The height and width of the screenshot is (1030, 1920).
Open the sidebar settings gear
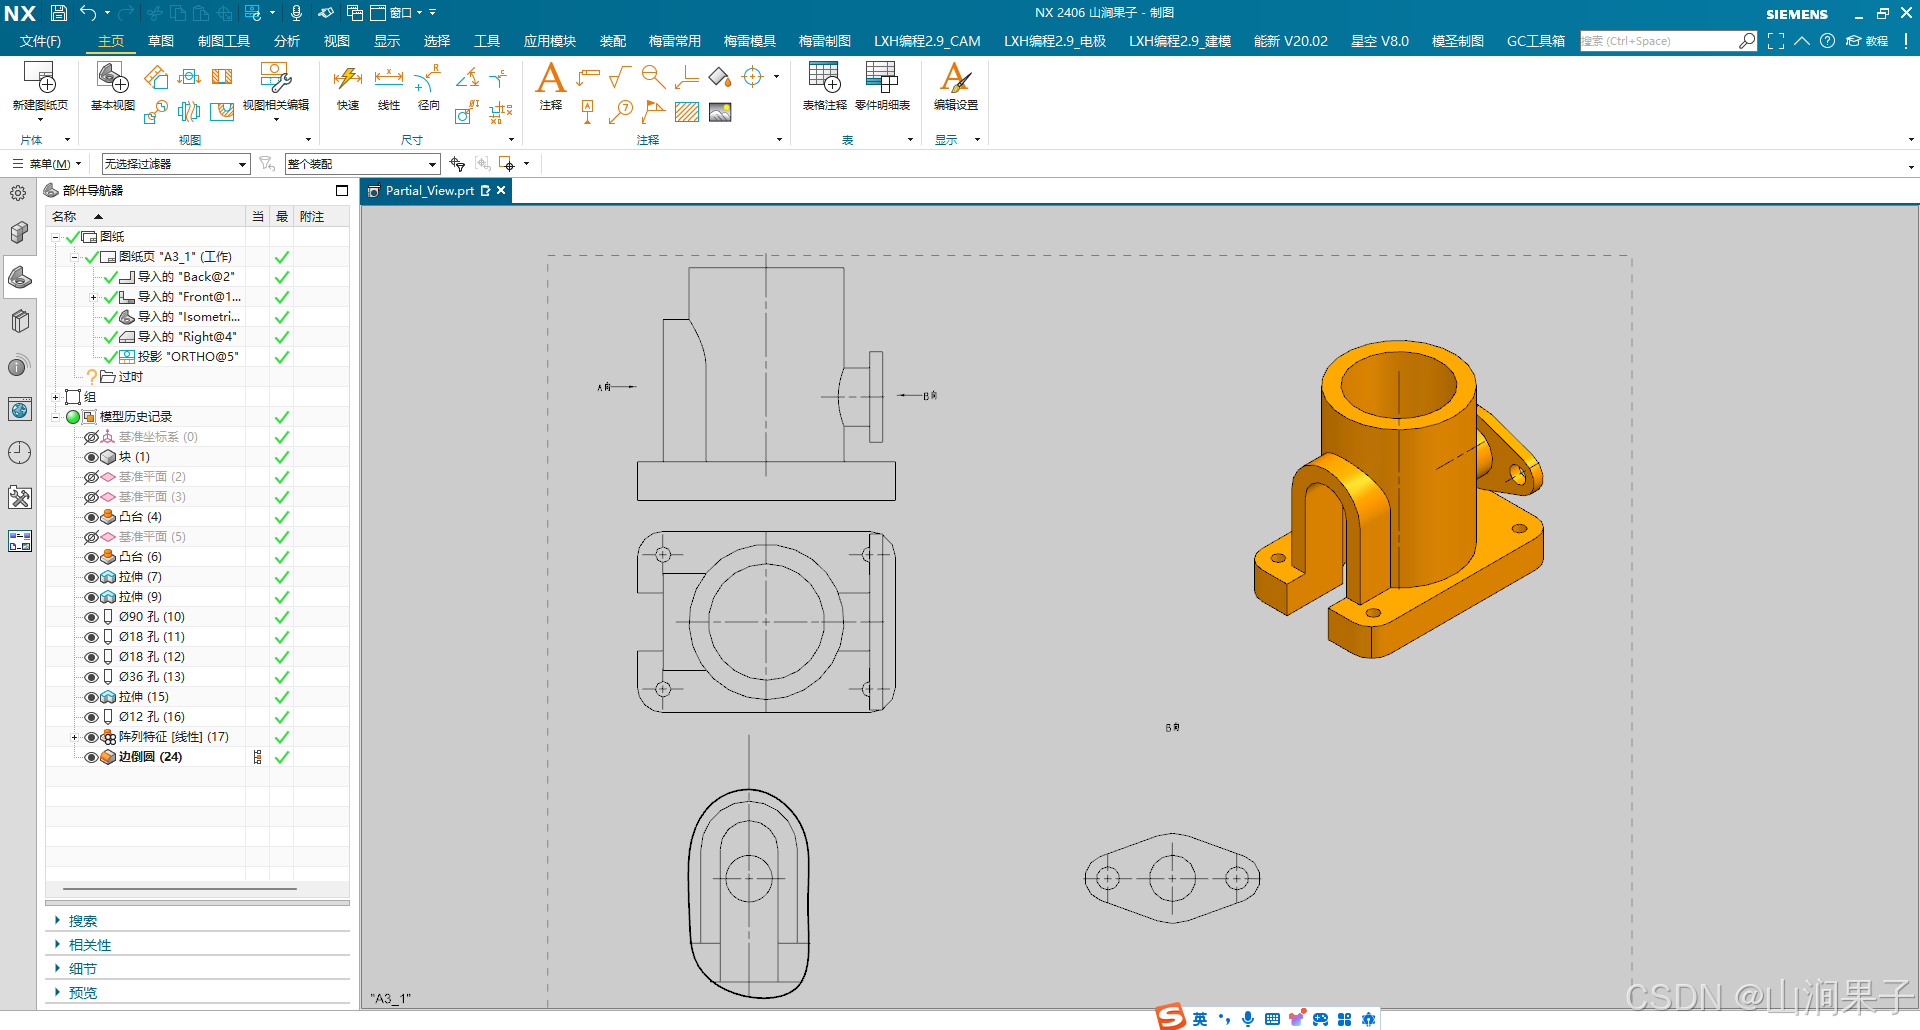(18, 193)
